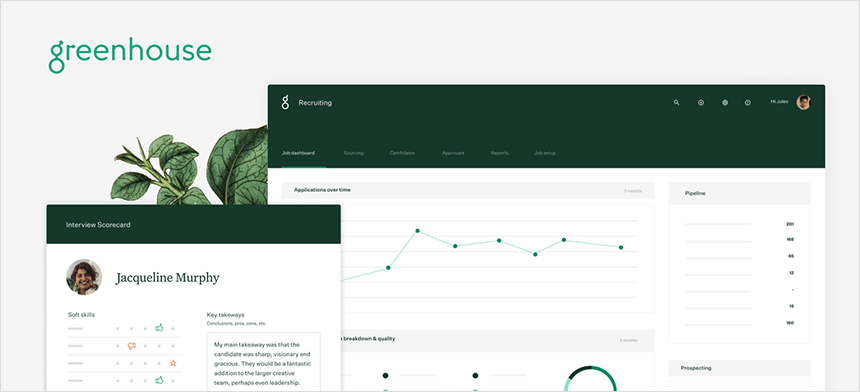Click pipeline value 65

point(791,256)
